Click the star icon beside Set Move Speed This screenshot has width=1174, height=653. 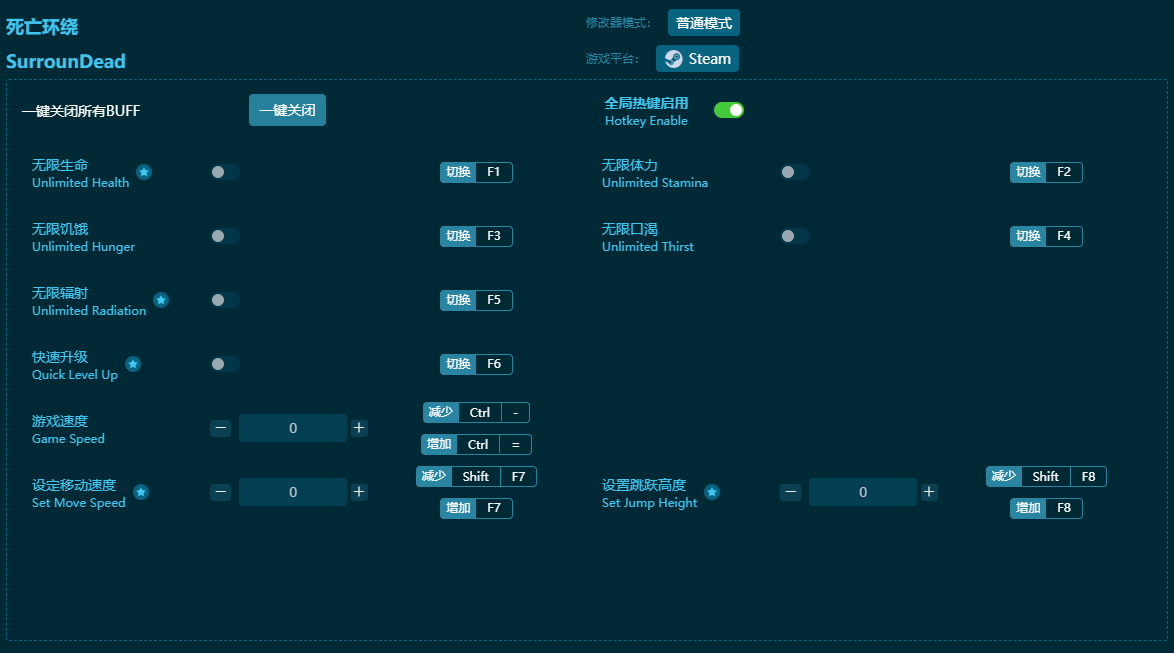[141, 492]
